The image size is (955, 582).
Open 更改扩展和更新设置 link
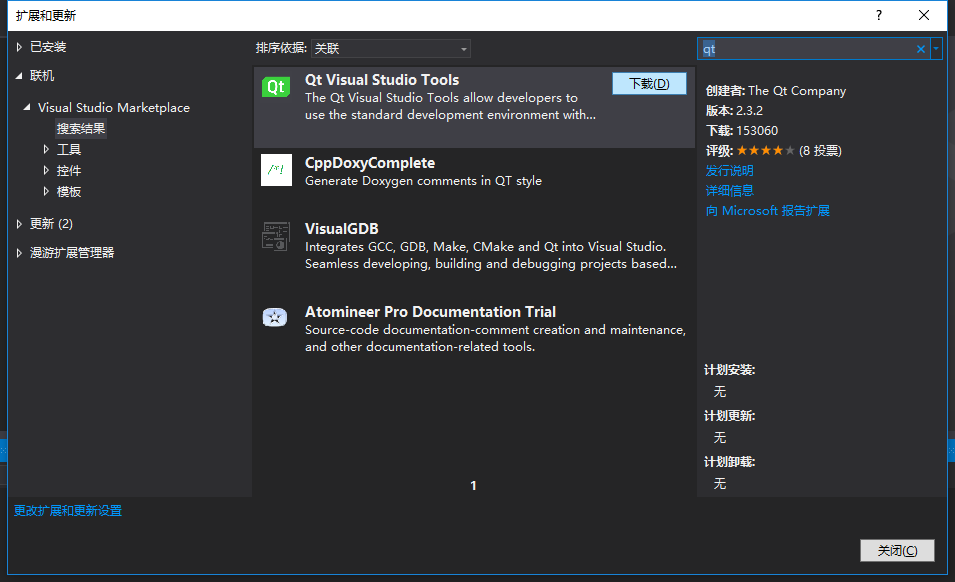pyautogui.click(x=68, y=511)
